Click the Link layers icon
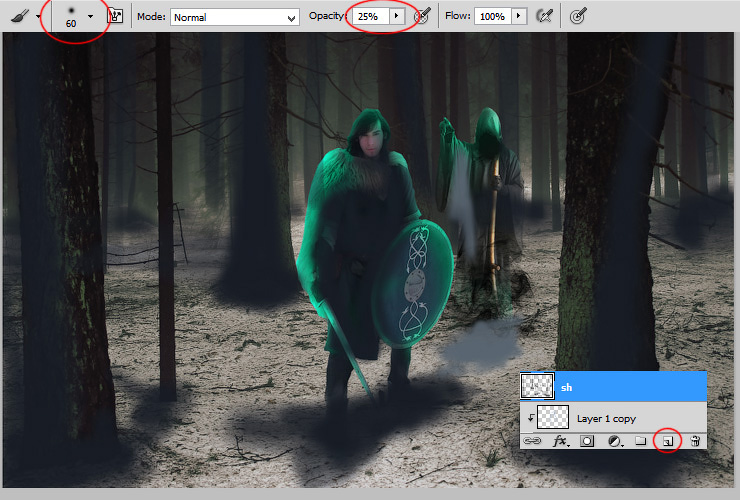Viewport: 740px width, 500px height. [532, 441]
